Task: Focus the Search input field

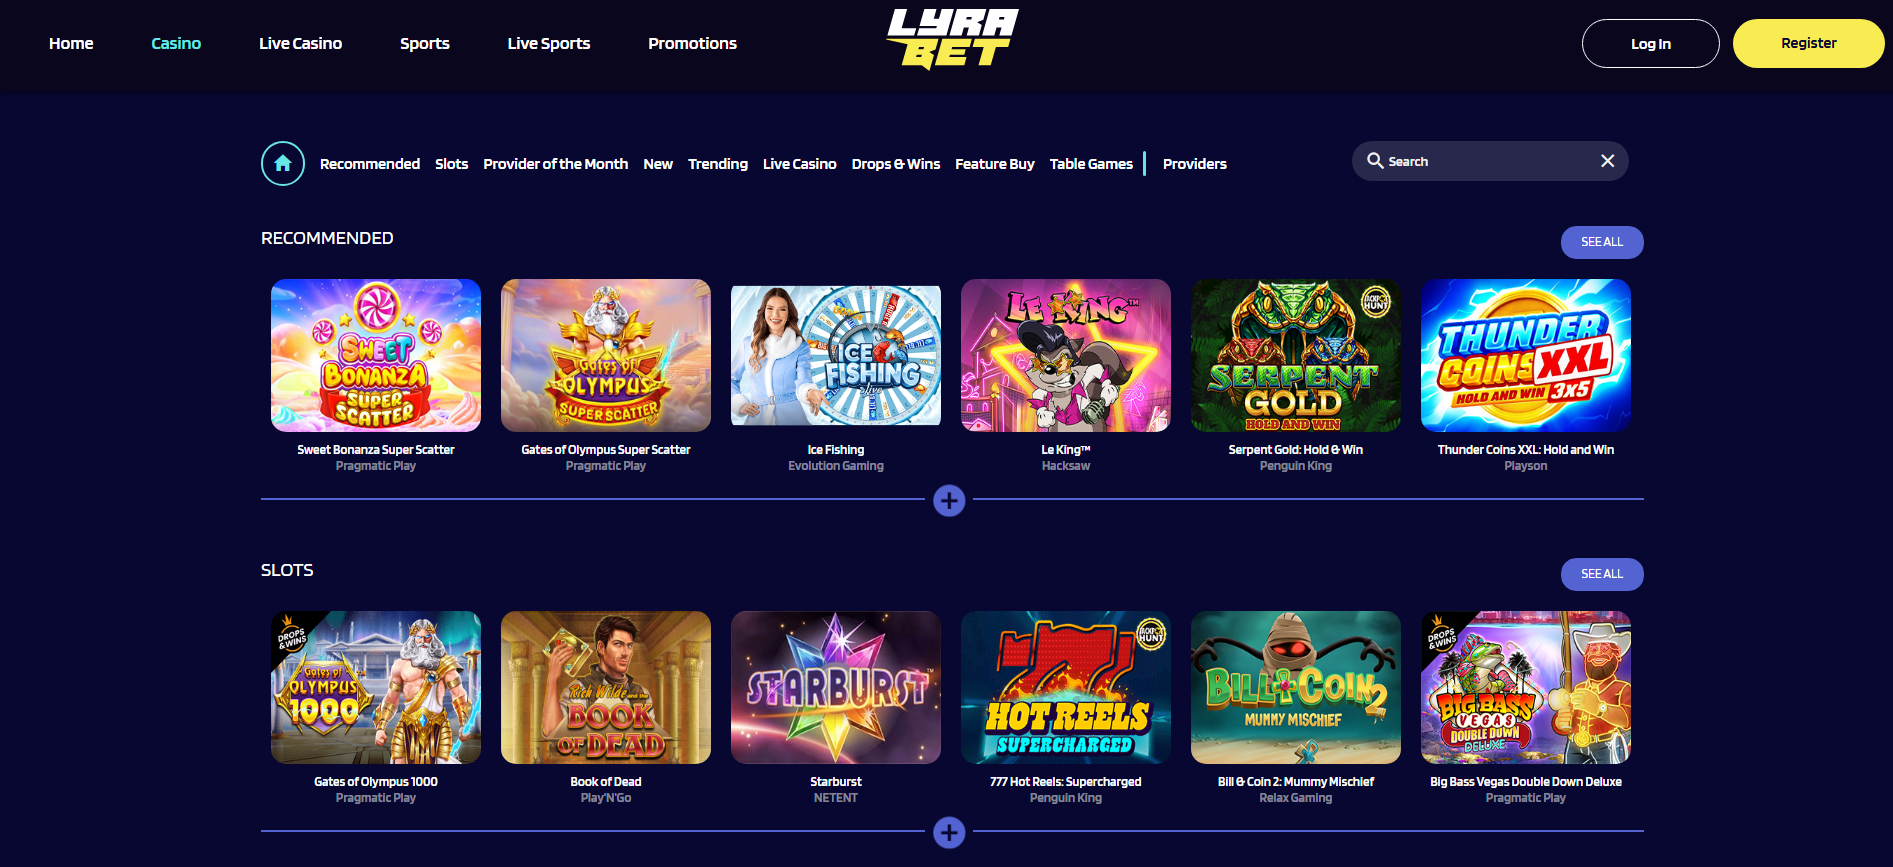Action: 1490,161
